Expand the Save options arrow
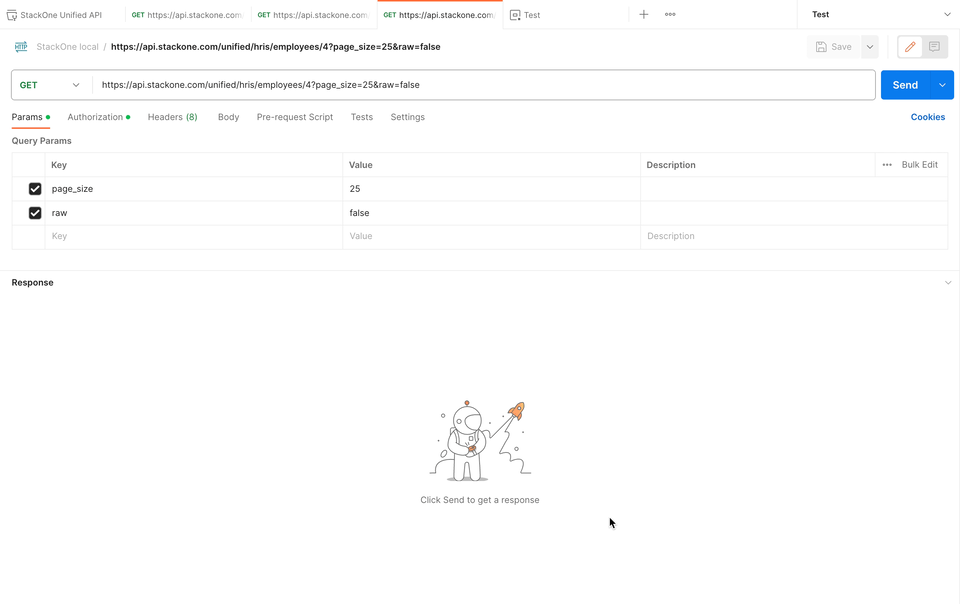Screen dimensions: 960x604 pyautogui.click(x=870, y=47)
